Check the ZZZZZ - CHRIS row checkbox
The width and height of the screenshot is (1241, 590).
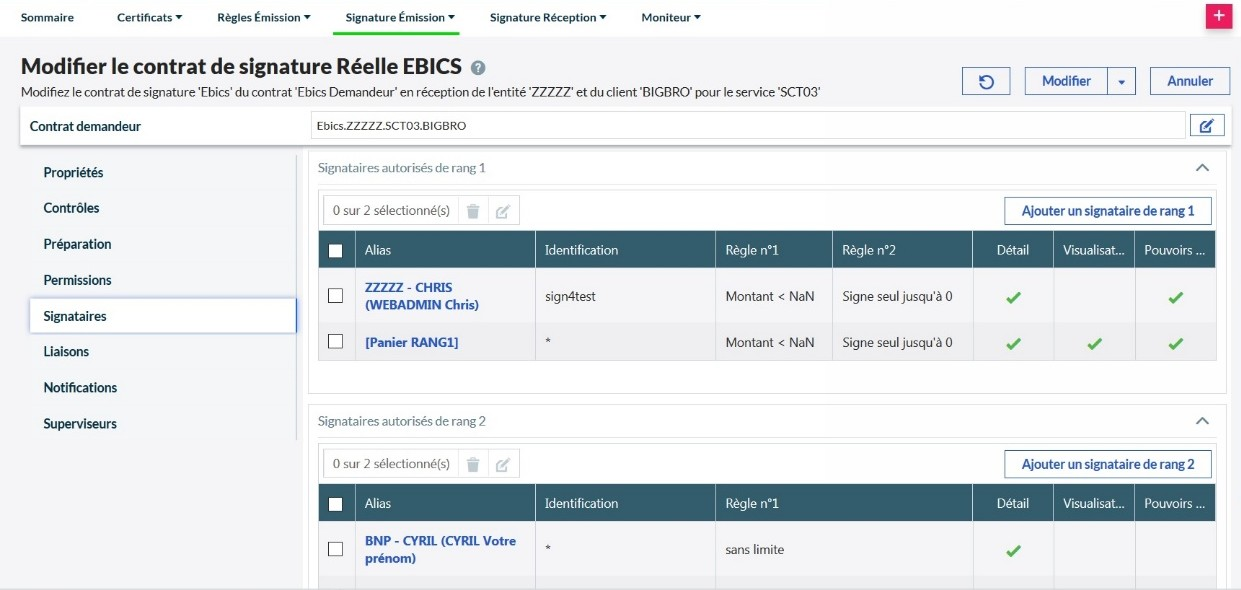click(336, 296)
